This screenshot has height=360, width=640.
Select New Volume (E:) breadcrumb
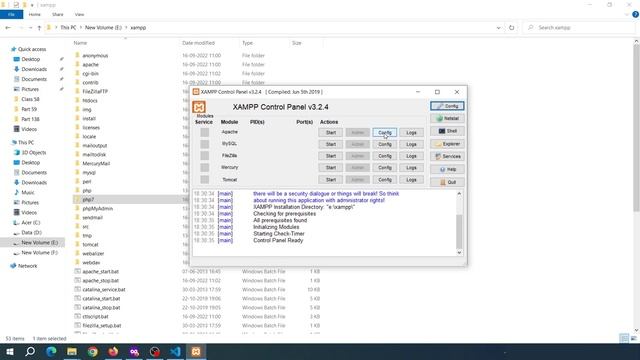[103, 28]
